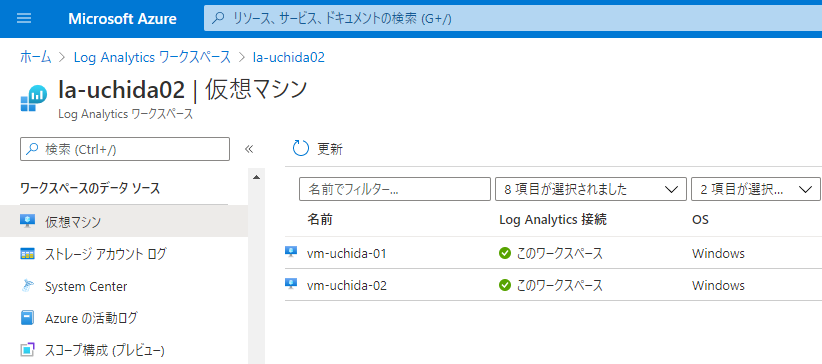Click VM icon beside vm-uchida-01

click(291, 253)
